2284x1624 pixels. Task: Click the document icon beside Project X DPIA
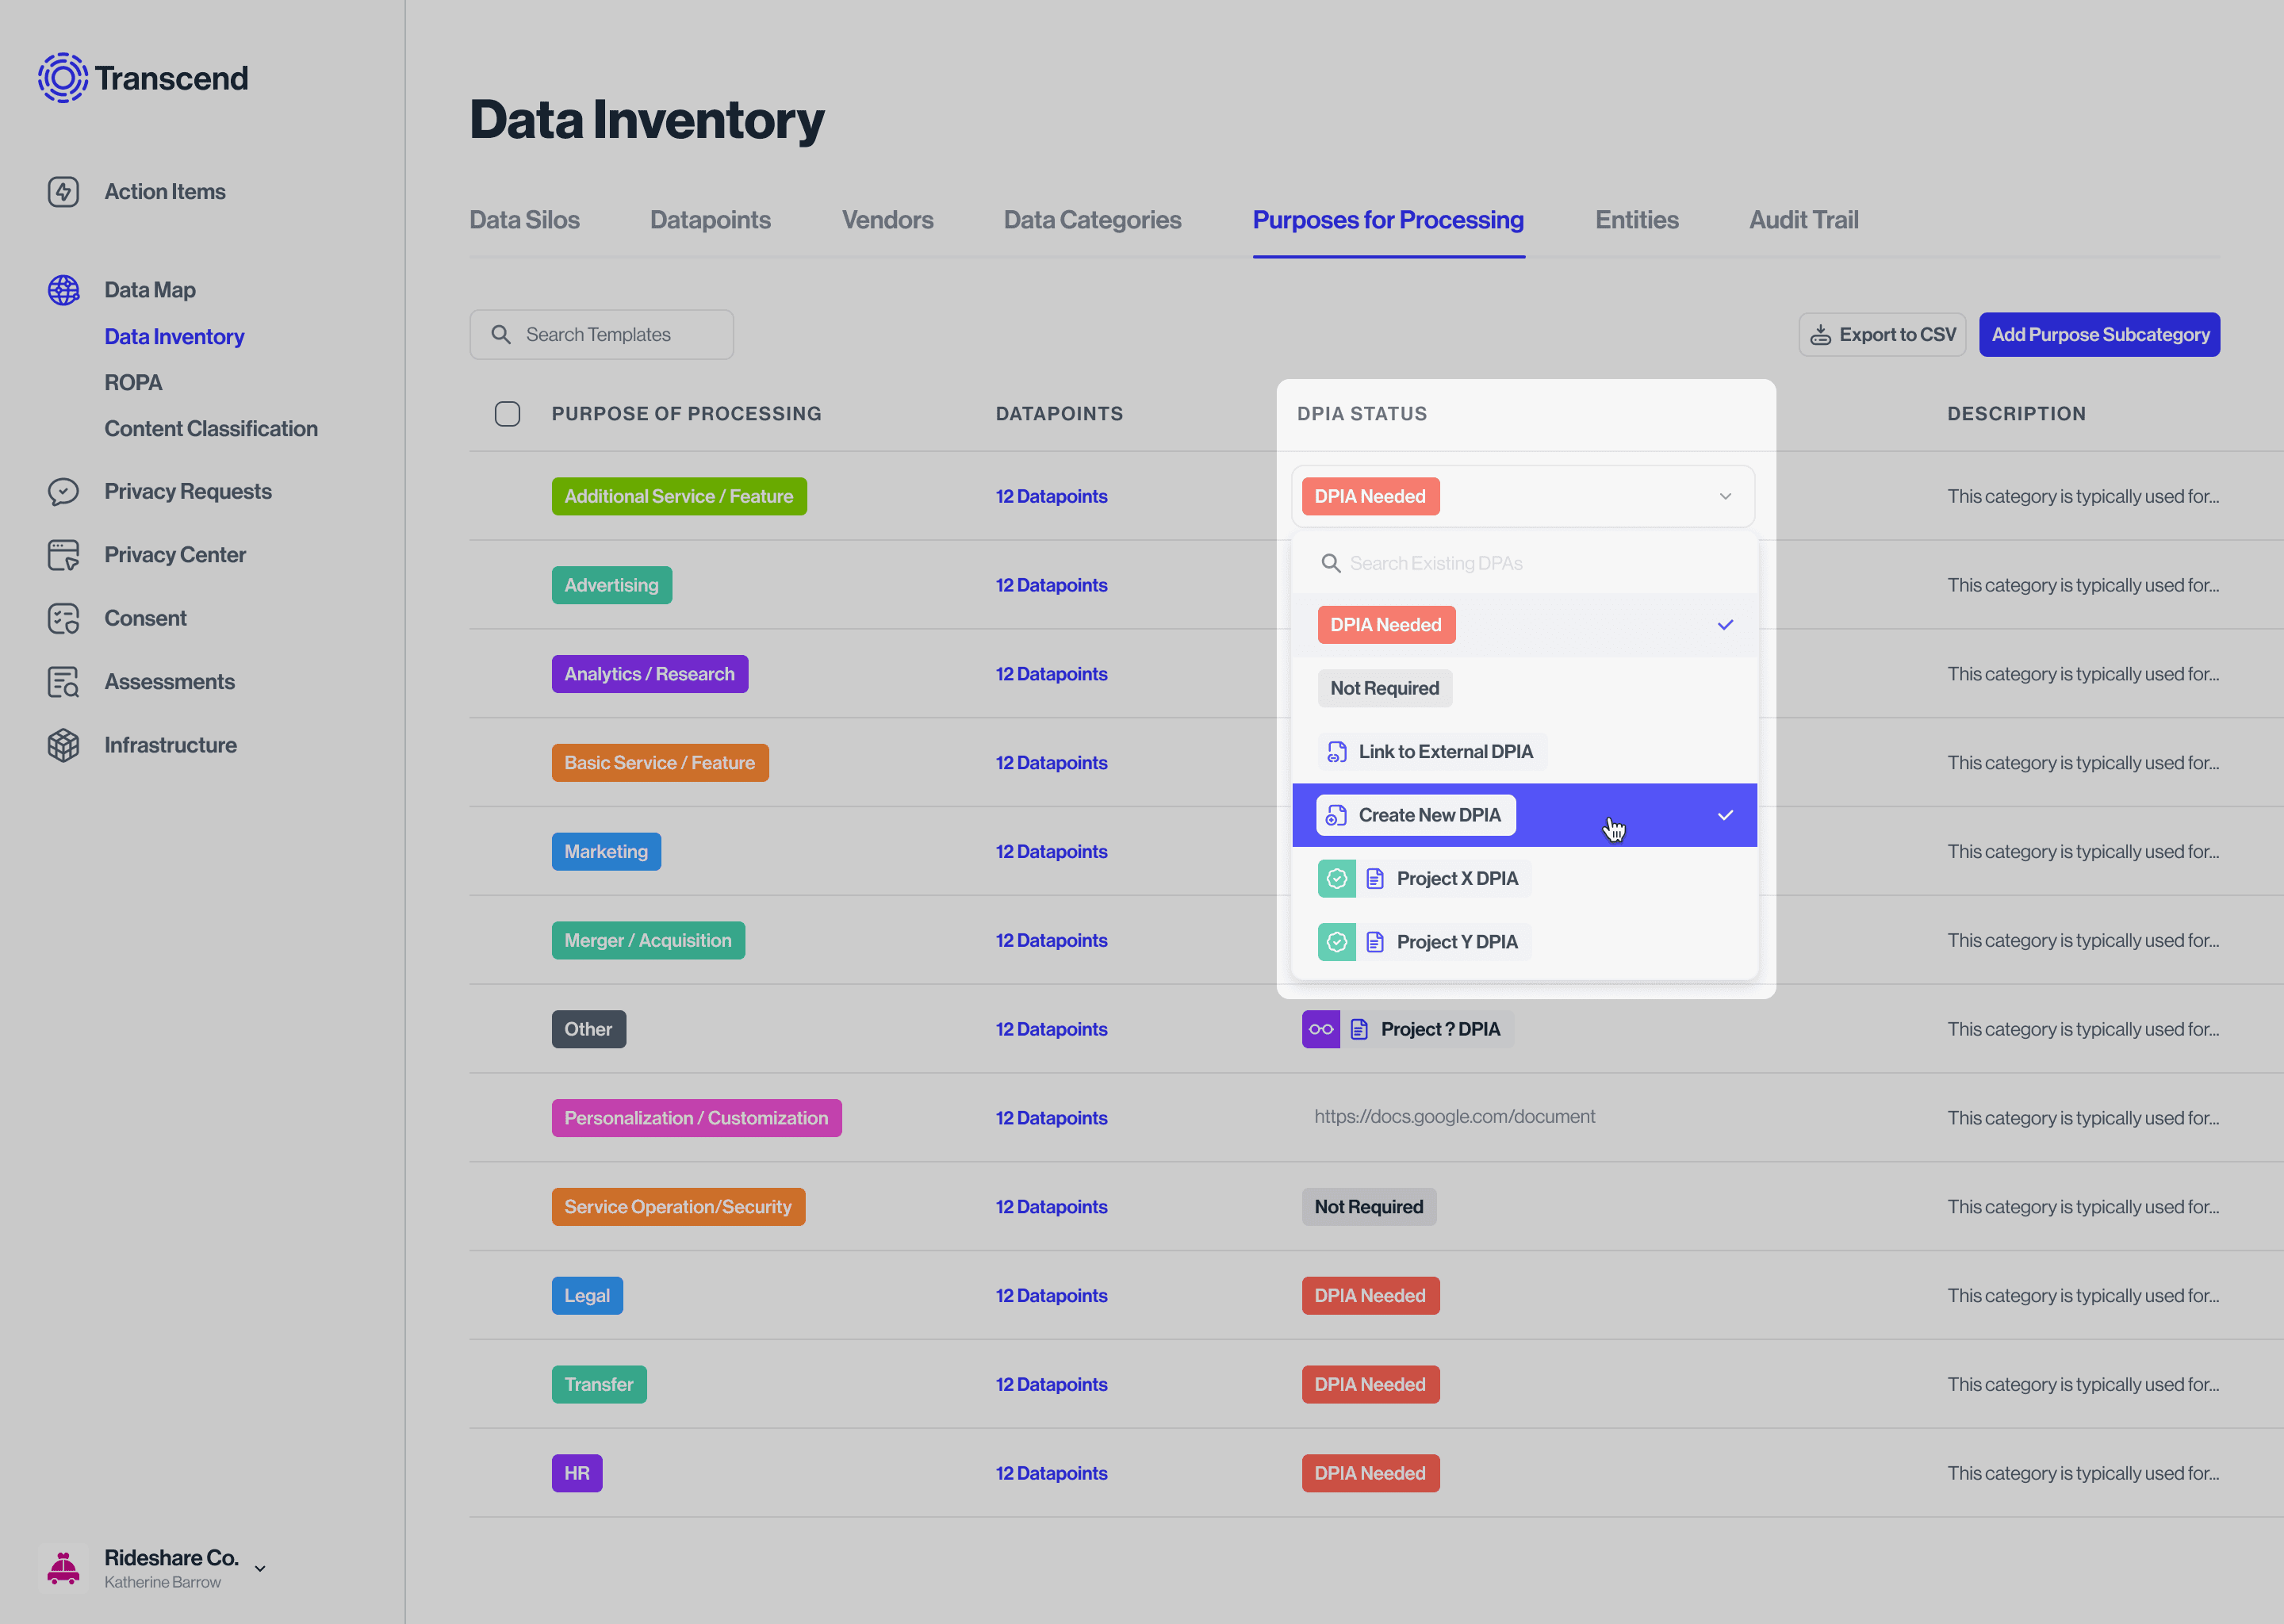coord(1375,878)
